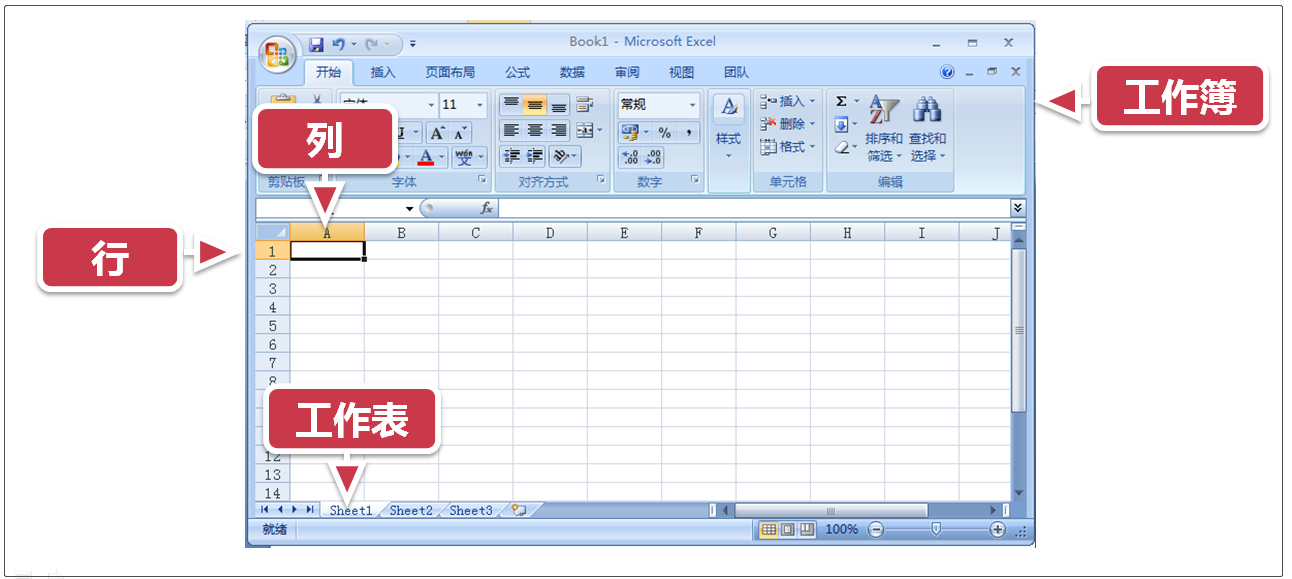The width and height of the screenshot is (1292, 579).
Task: Click the red Font Color A icon
Action: tap(426, 157)
